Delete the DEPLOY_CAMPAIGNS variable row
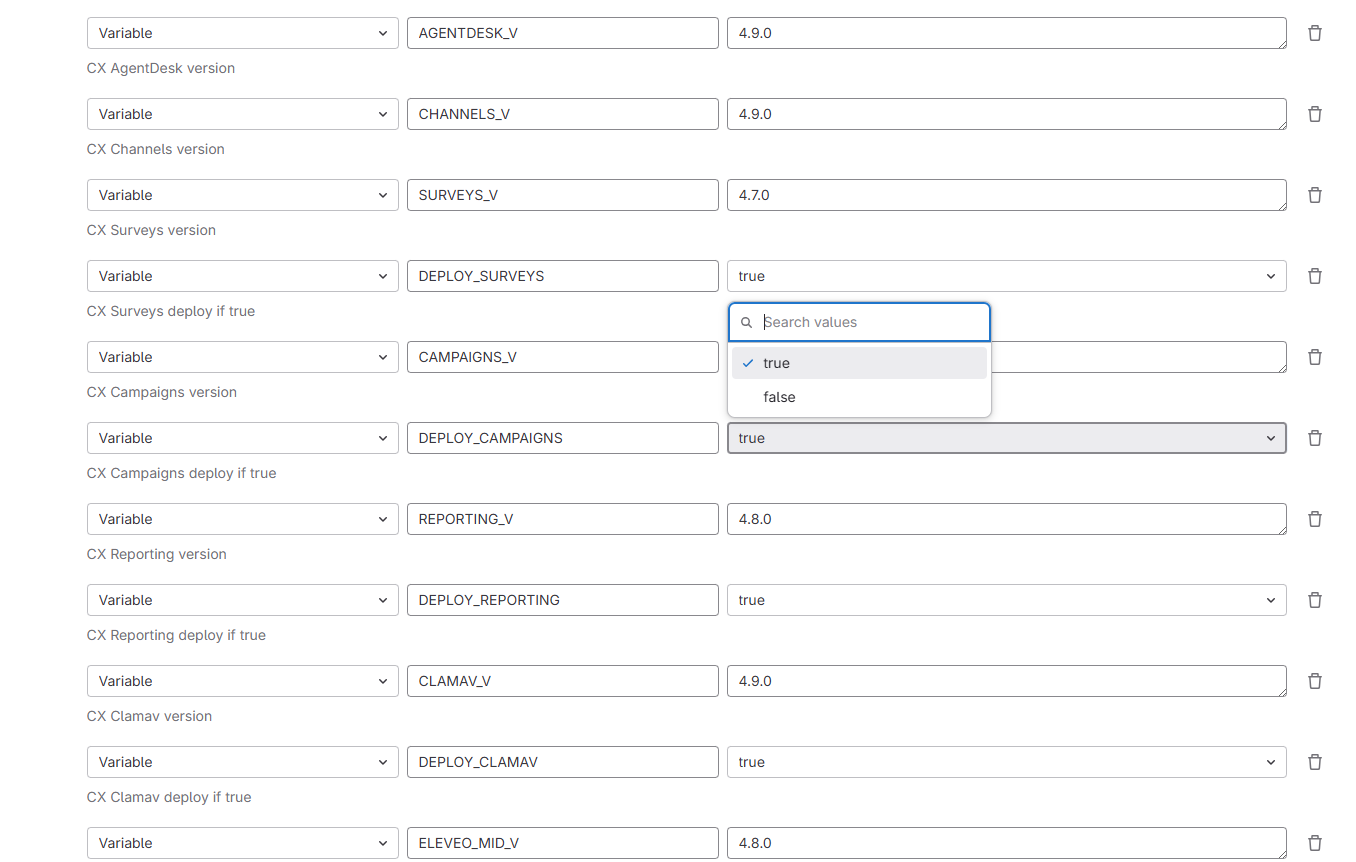1356x862 pixels. 1315,438
